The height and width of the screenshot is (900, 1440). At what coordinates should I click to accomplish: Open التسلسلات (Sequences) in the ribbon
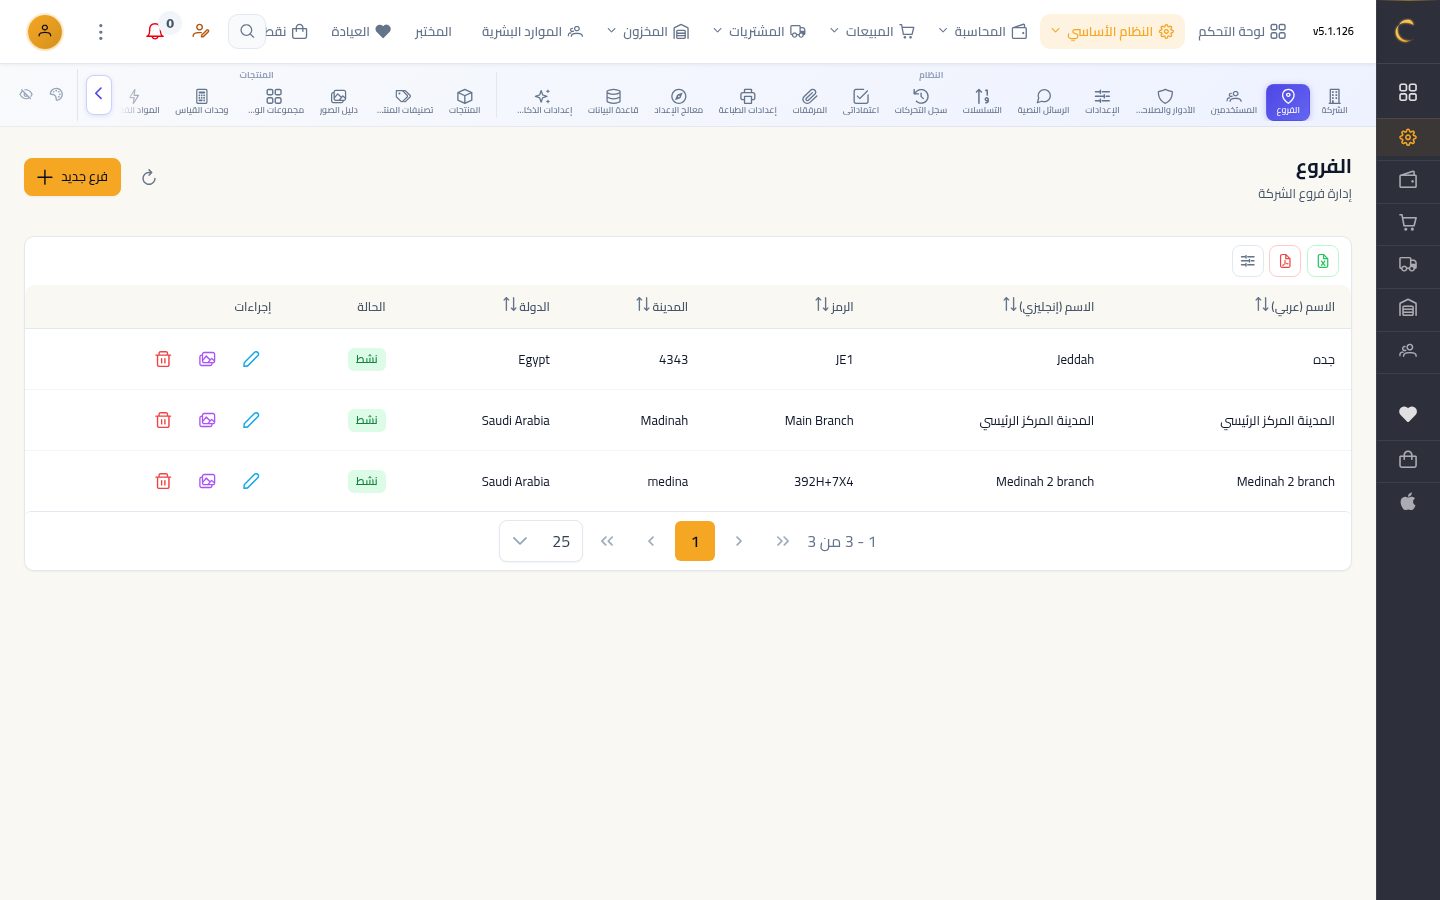(982, 101)
